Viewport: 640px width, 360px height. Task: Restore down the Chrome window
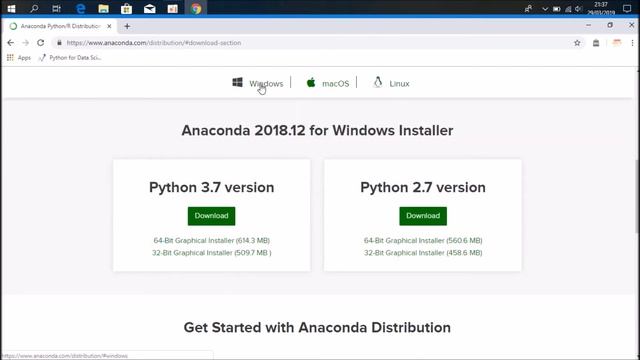(610, 25)
